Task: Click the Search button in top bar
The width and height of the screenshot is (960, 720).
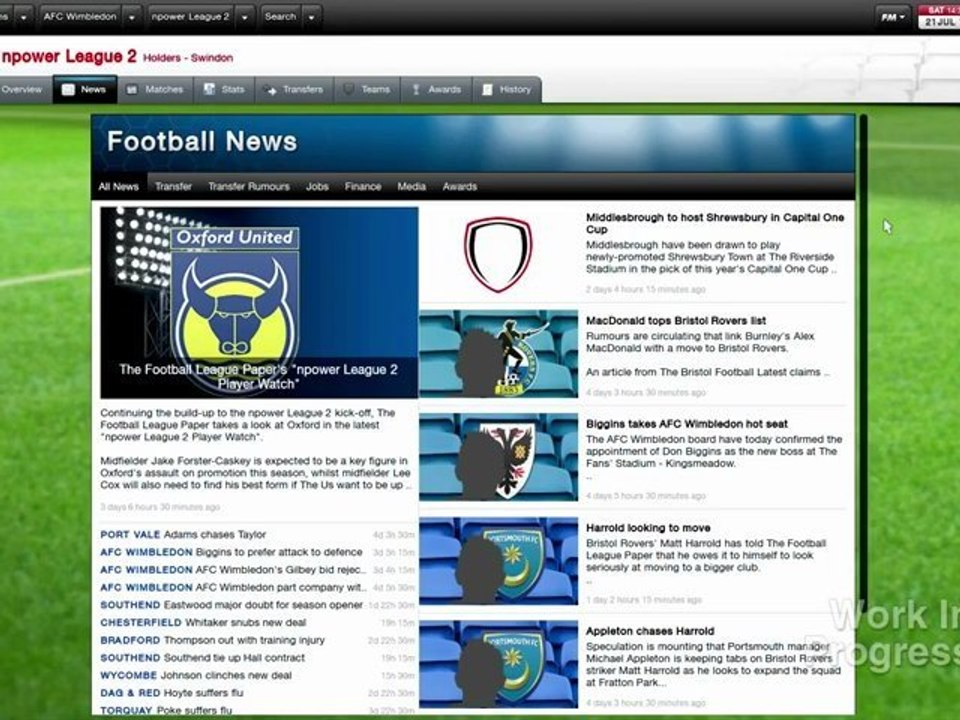Action: point(280,17)
